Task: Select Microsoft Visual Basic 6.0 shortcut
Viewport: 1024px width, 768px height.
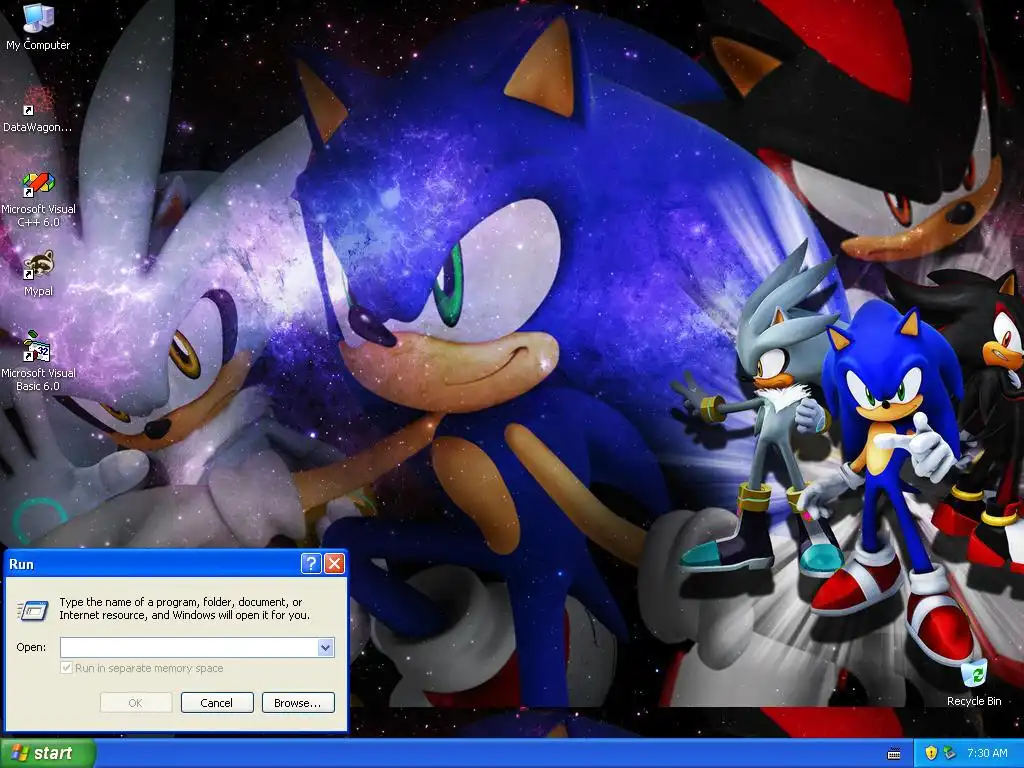Action: [x=38, y=361]
